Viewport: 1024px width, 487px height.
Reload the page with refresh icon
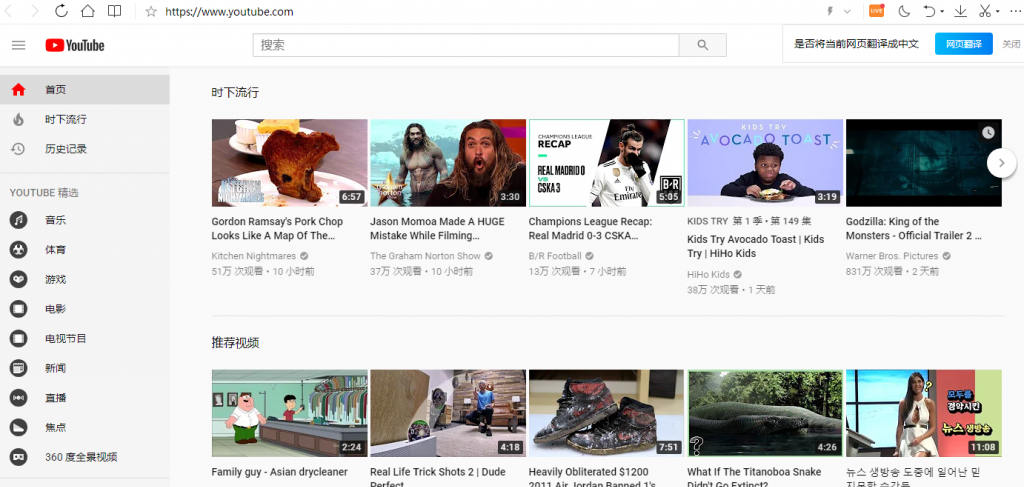tap(61, 11)
